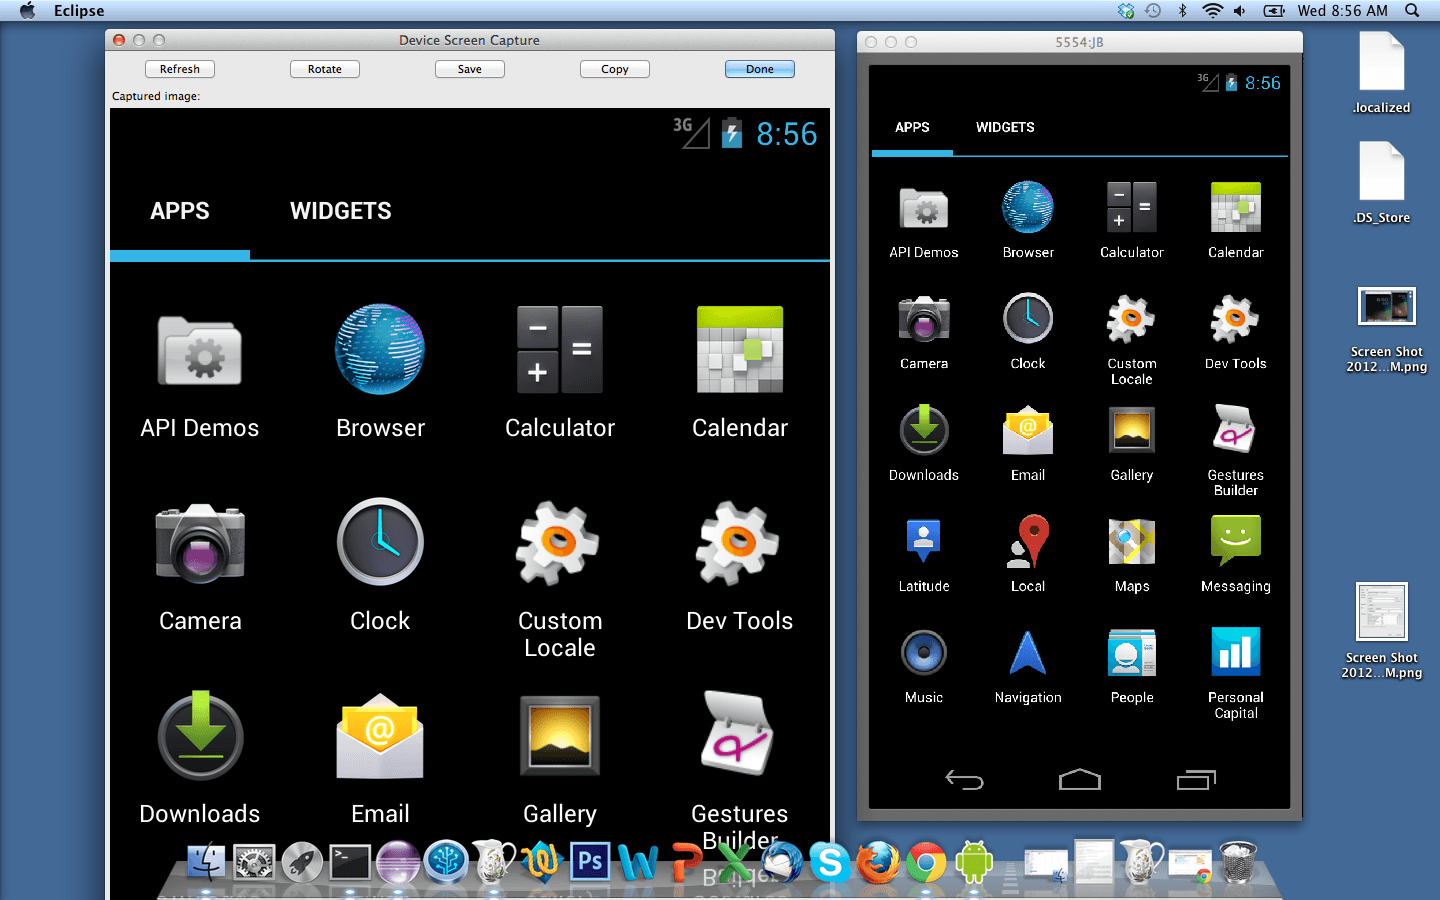Image resolution: width=1440 pixels, height=900 pixels.
Task: Click Custom Locale icon in captured image
Action: click(558, 543)
